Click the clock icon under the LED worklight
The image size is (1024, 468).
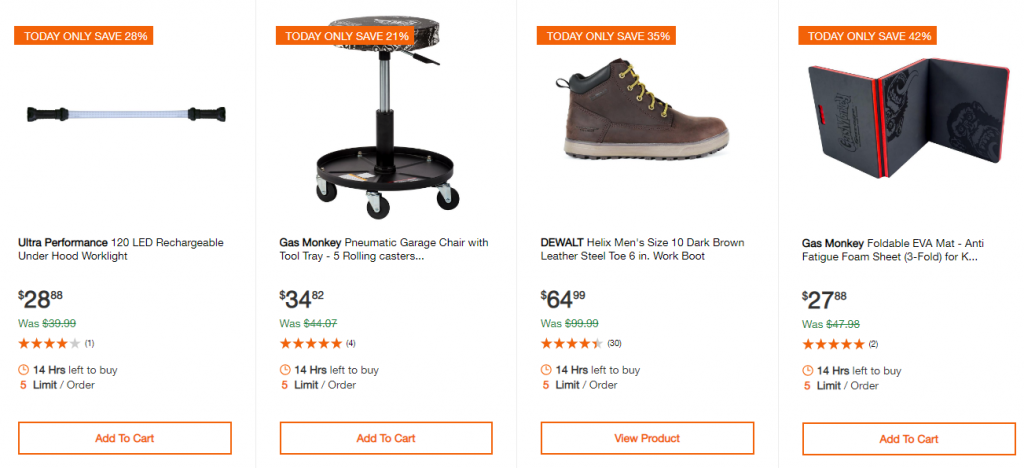point(24,370)
